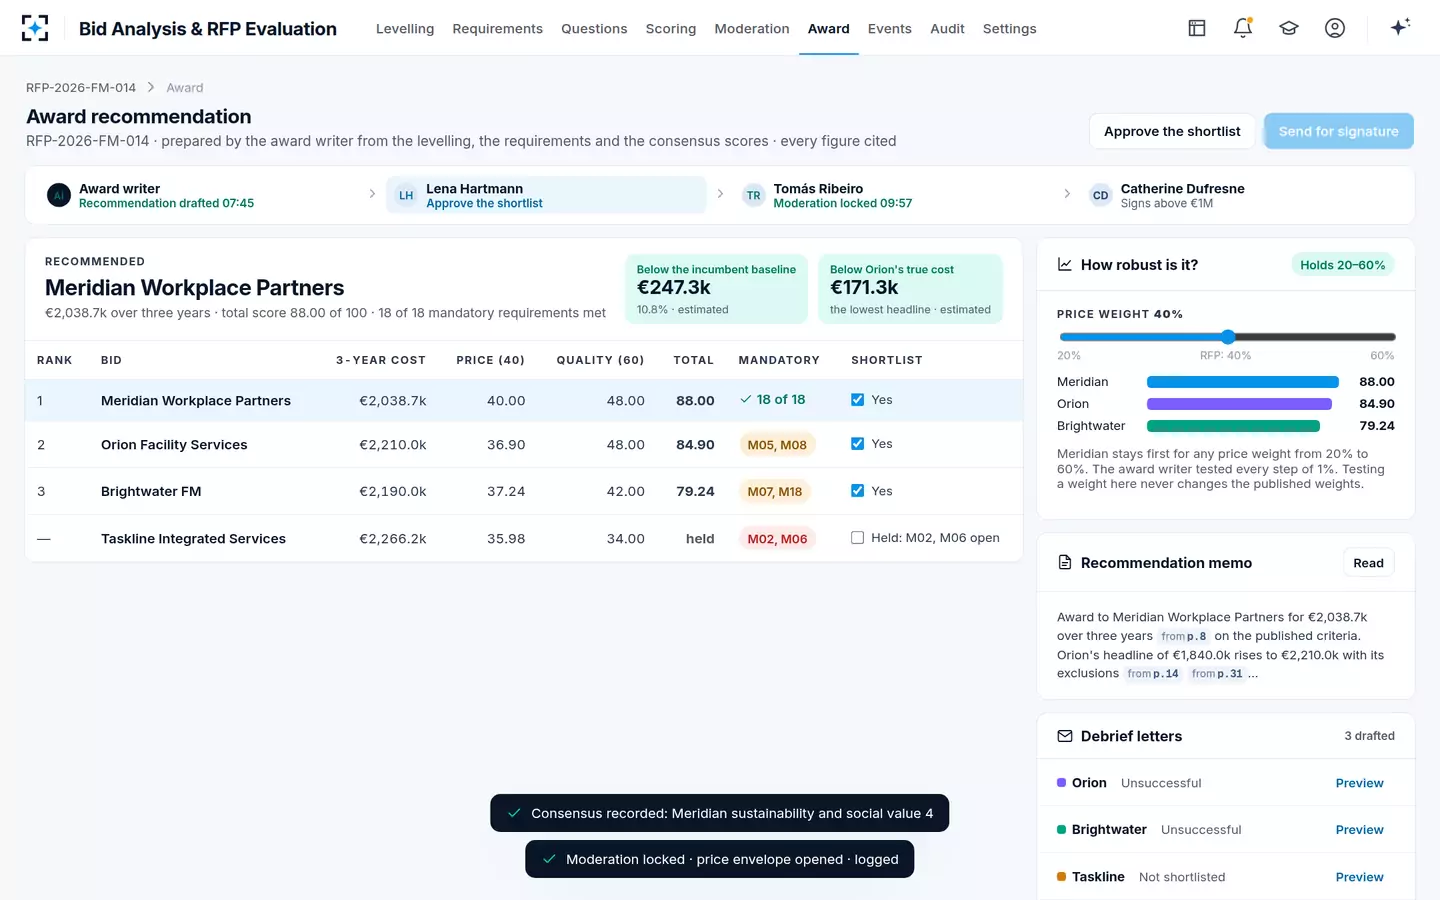Image resolution: width=1440 pixels, height=900 pixels.
Task: Click the Debrief letters envelope icon
Action: coord(1065,736)
